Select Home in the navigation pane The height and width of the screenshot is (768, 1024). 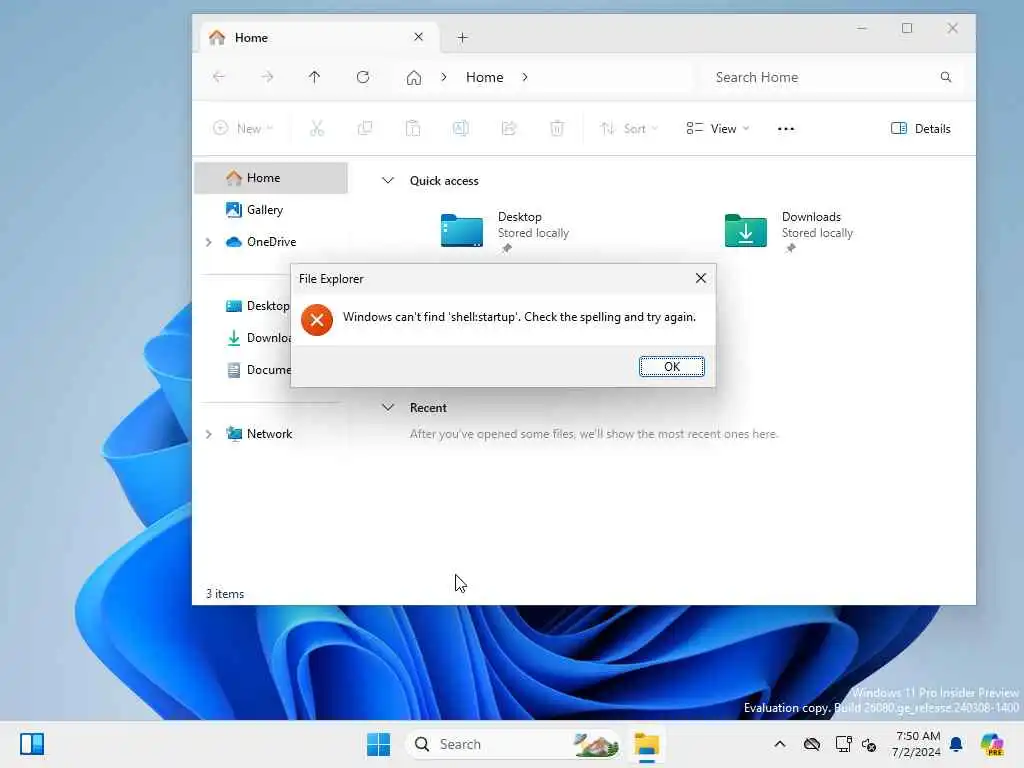tap(271, 178)
